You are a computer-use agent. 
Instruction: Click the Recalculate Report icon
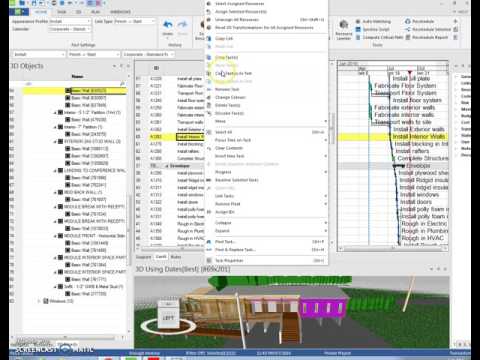408,37
